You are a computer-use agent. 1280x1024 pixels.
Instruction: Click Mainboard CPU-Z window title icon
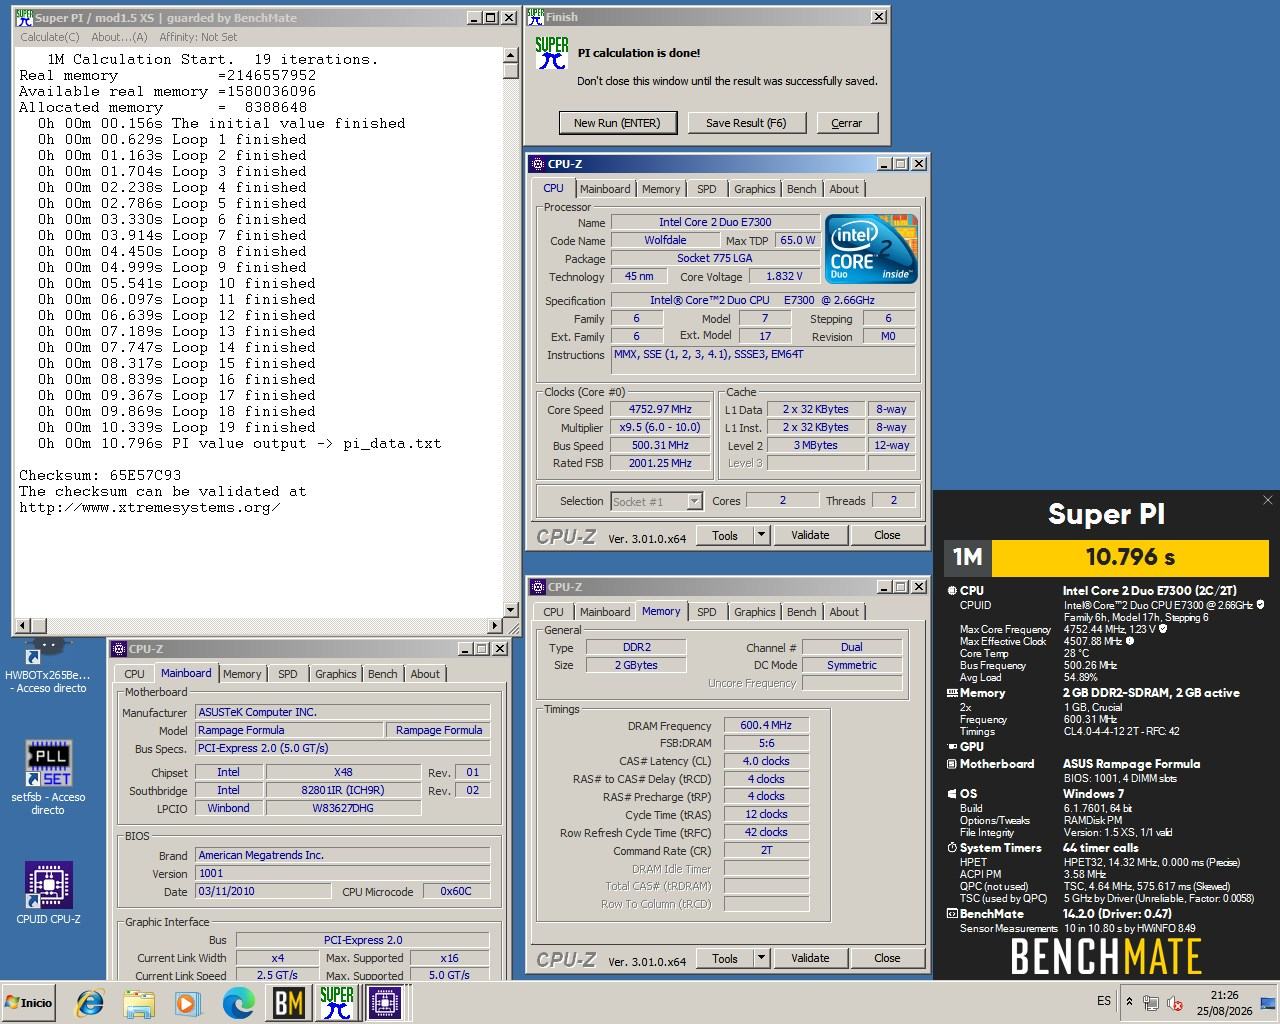pyautogui.click(x=119, y=649)
